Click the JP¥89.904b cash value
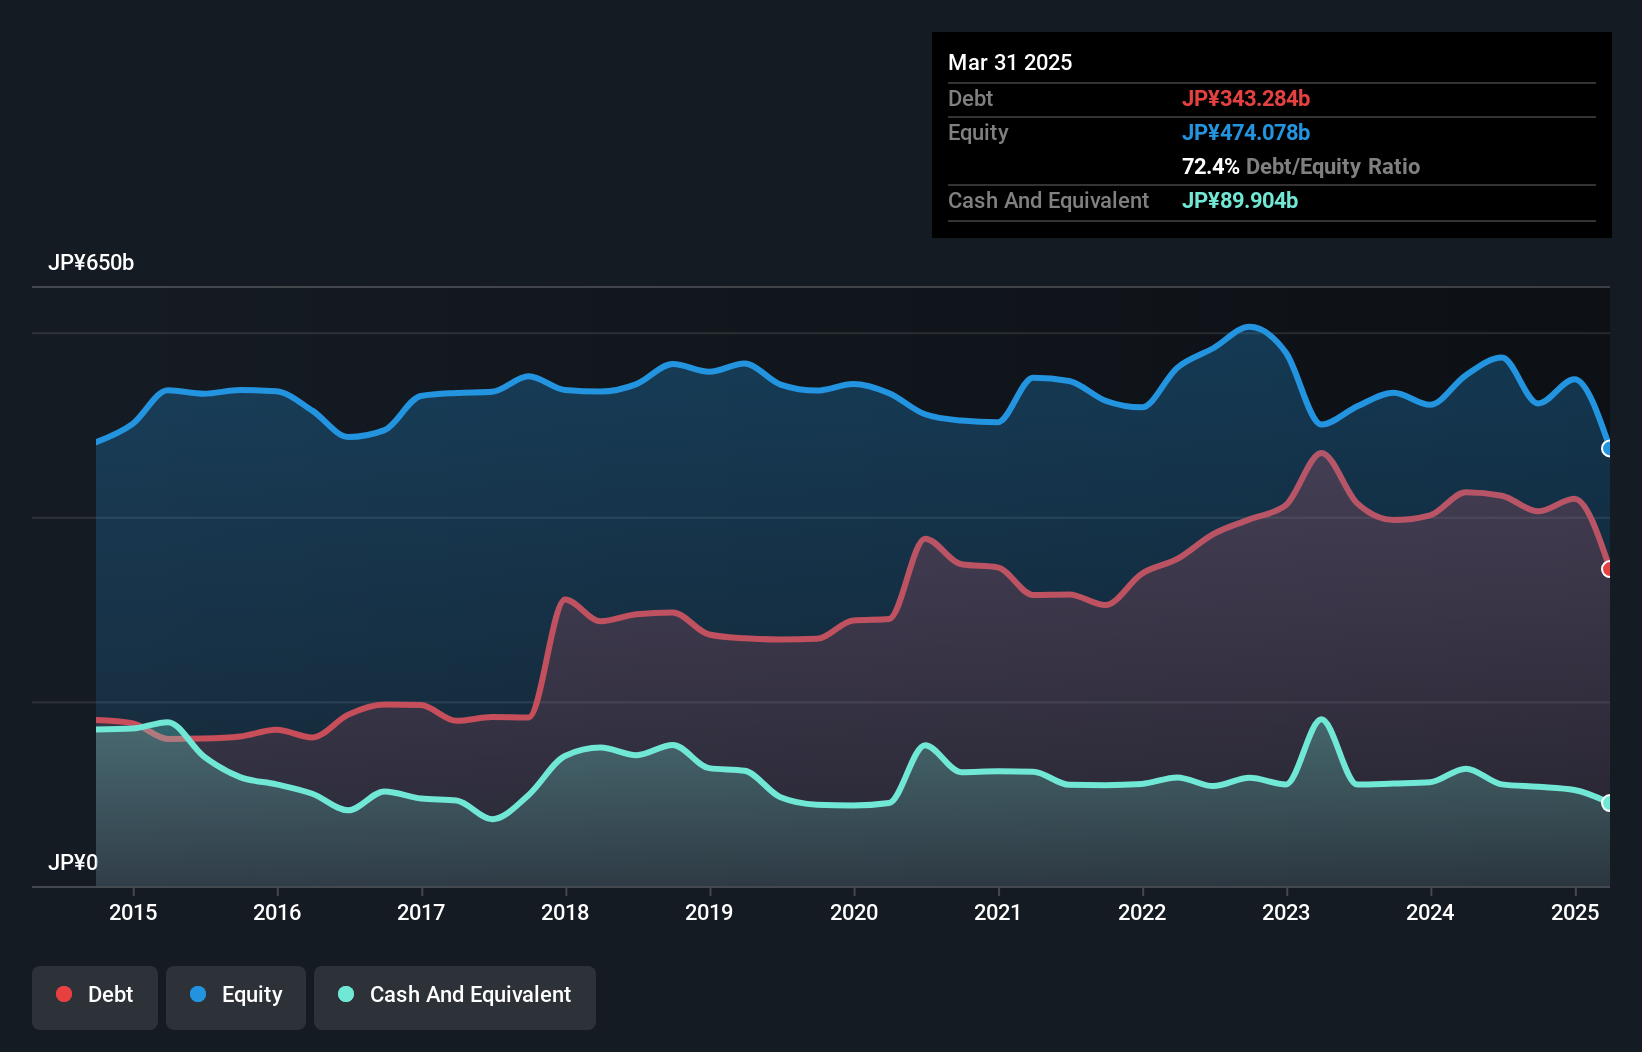 pyautogui.click(x=1240, y=200)
